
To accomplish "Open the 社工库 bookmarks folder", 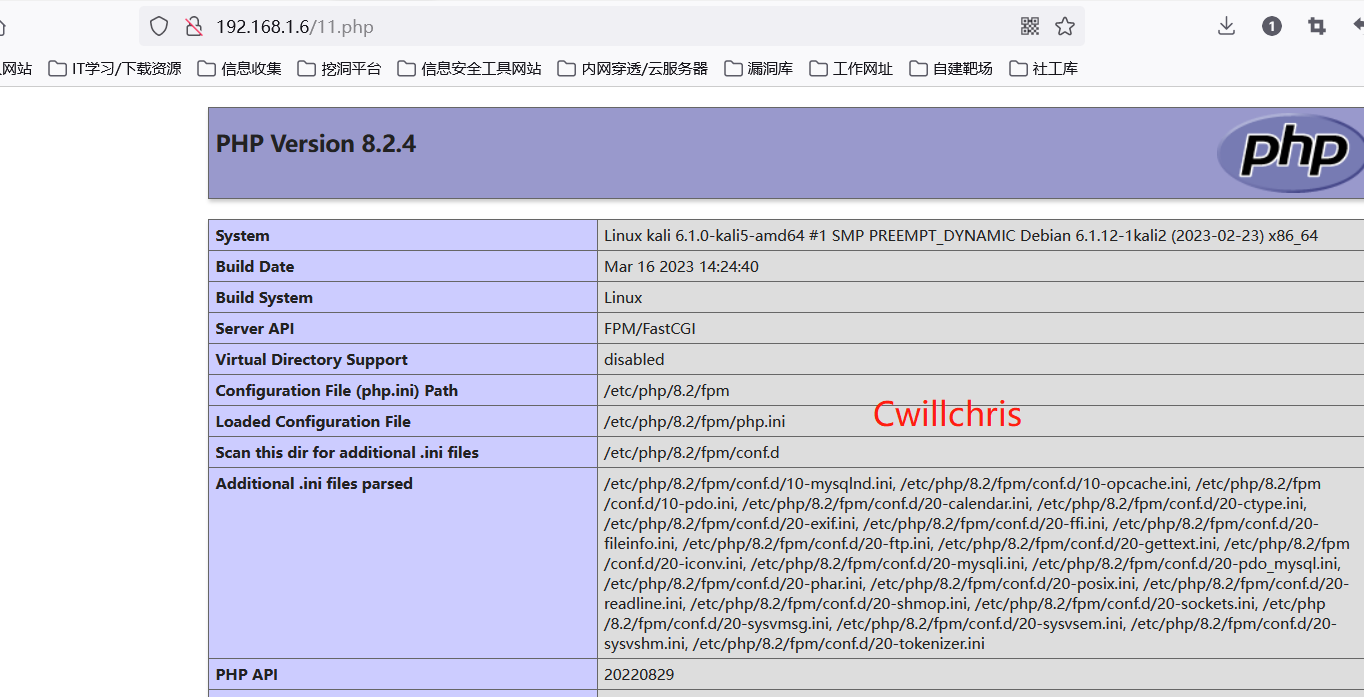I will (1044, 68).
